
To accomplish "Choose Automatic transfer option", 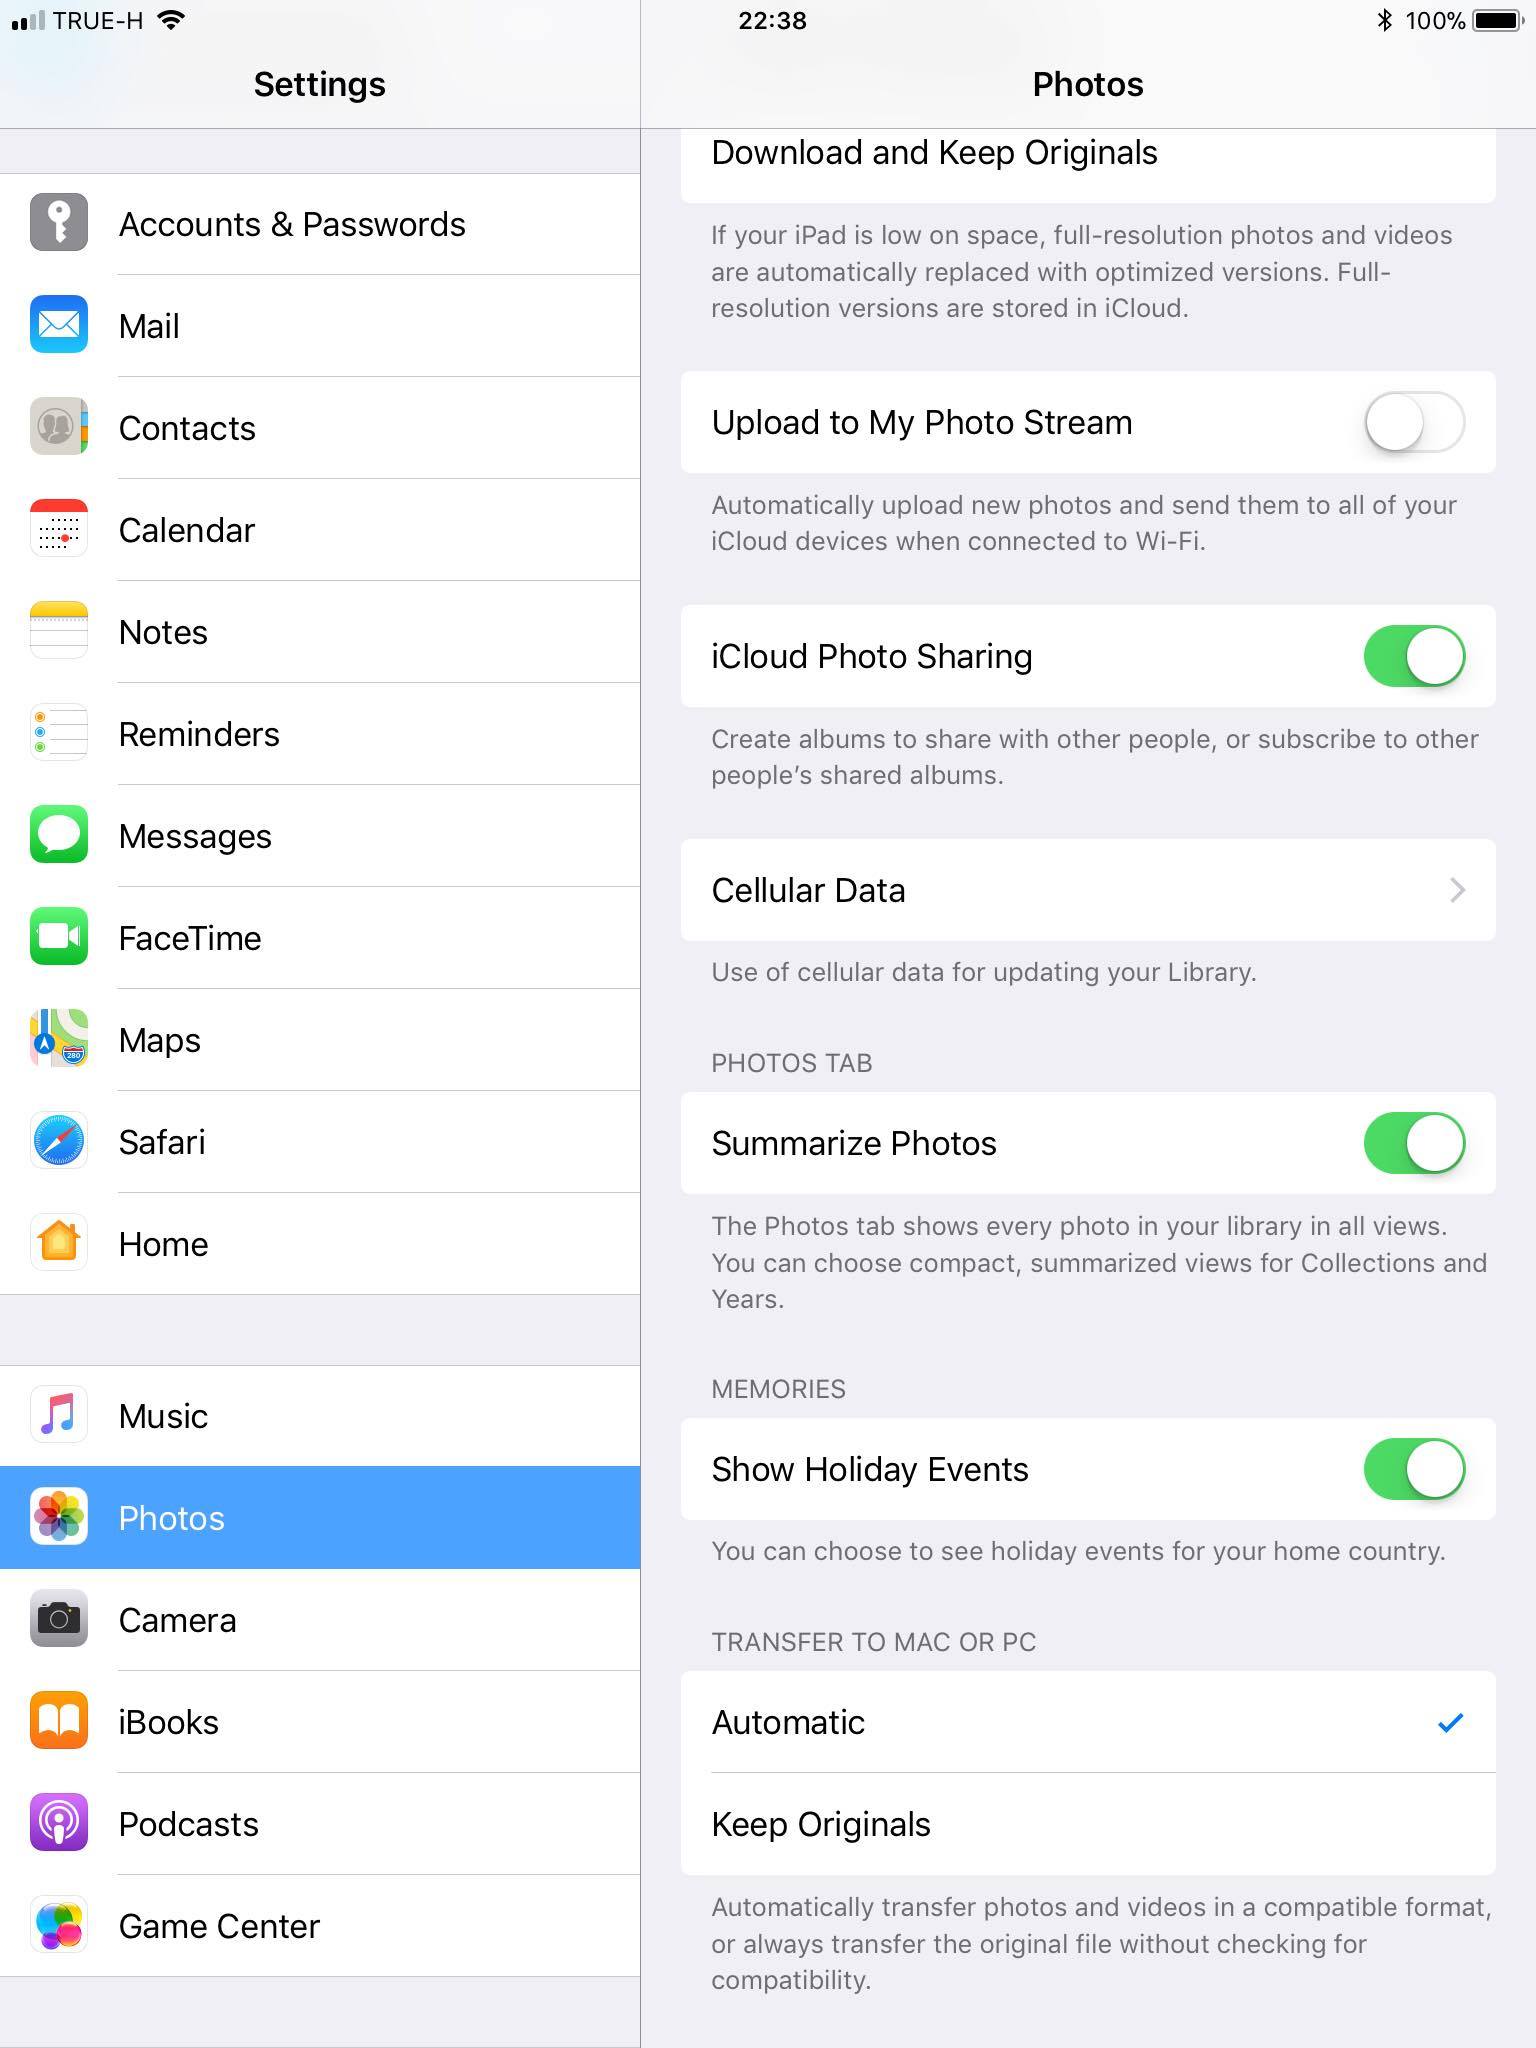I will tap(1088, 1722).
